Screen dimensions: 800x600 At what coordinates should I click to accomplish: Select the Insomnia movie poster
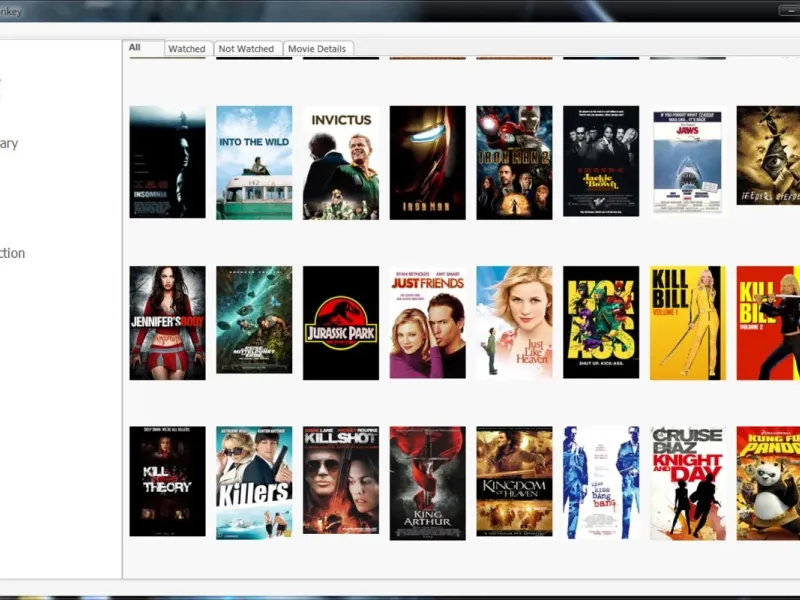(x=167, y=162)
